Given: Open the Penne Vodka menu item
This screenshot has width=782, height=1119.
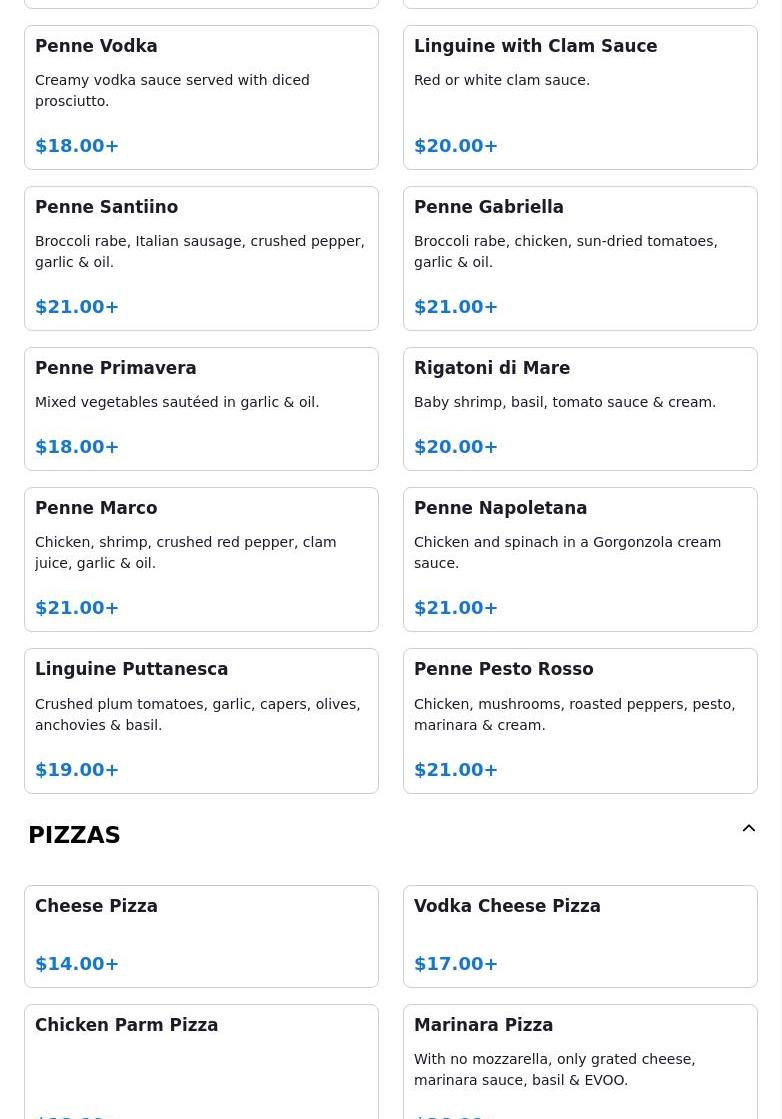Looking at the screenshot, I should [x=201, y=97].
